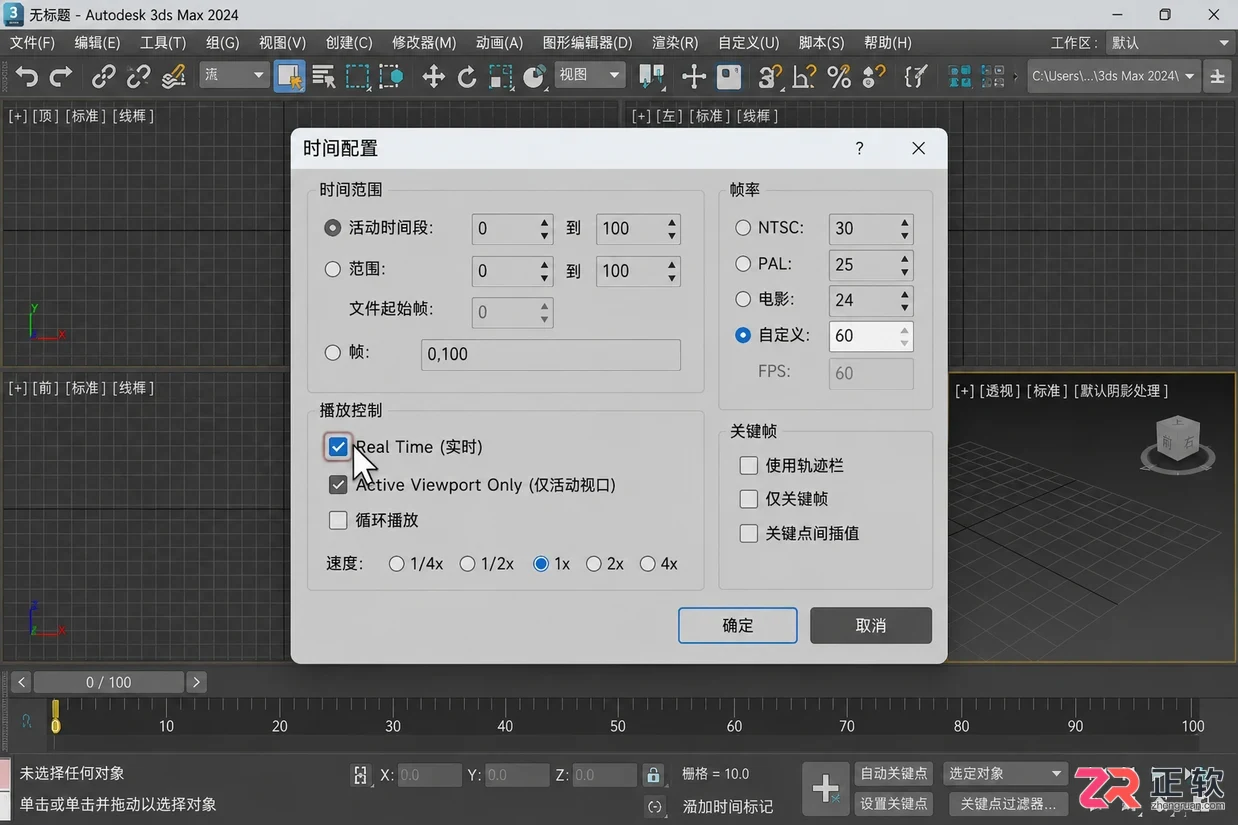Click the 取消 button
Screen dimensions: 1238x825
pyautogui.click(x=871, y=625)
